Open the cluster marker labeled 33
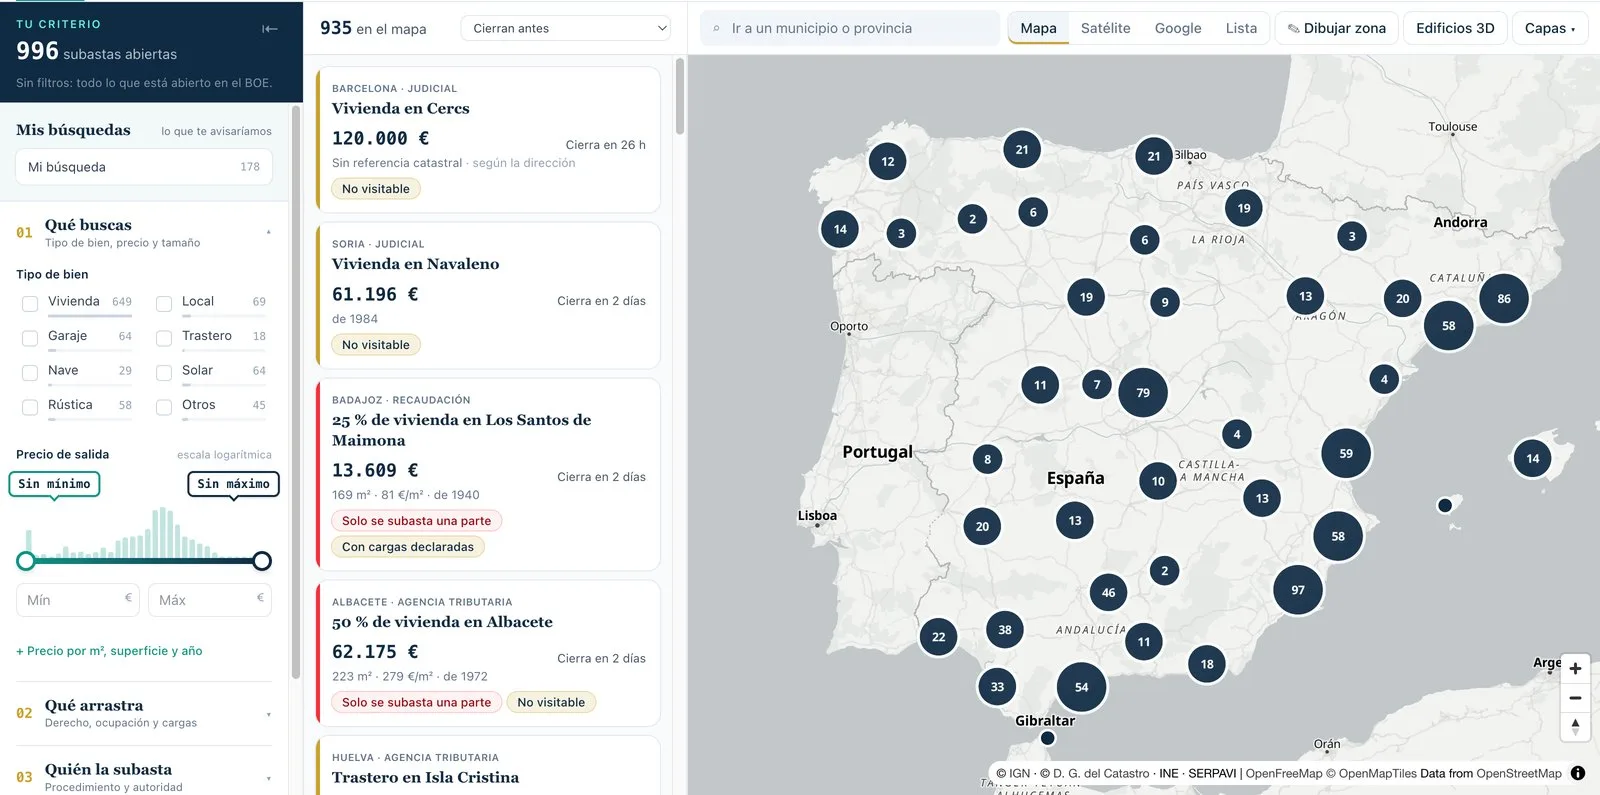 pyautogui.click(x=997, y=687)
